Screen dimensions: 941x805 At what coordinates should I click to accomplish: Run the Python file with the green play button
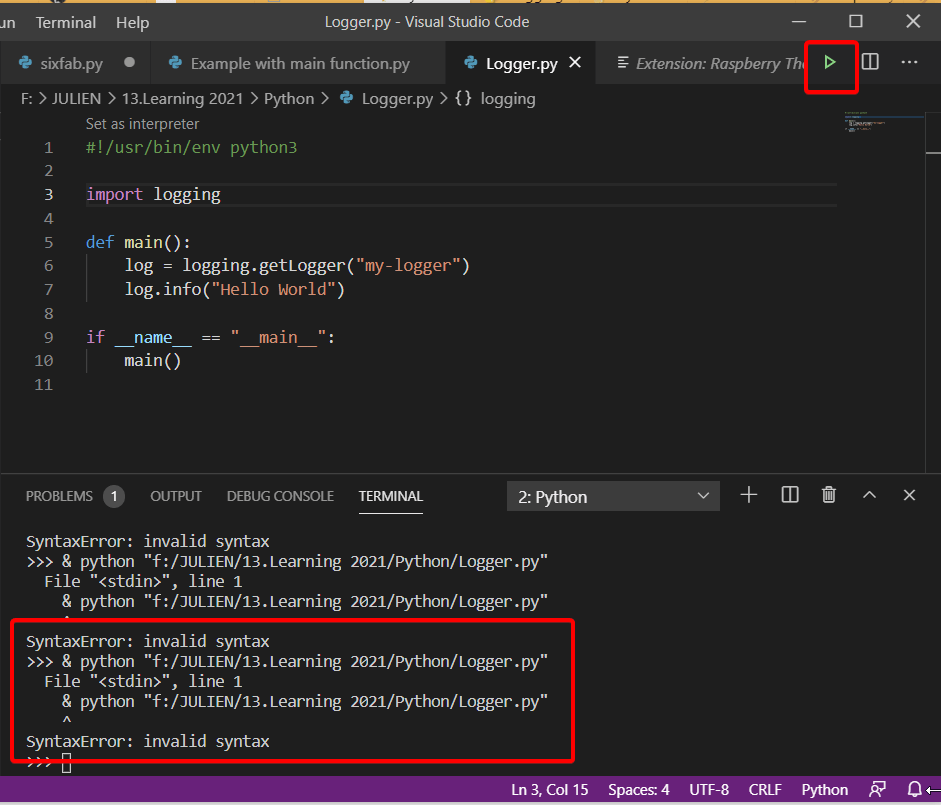coord(830,61)
